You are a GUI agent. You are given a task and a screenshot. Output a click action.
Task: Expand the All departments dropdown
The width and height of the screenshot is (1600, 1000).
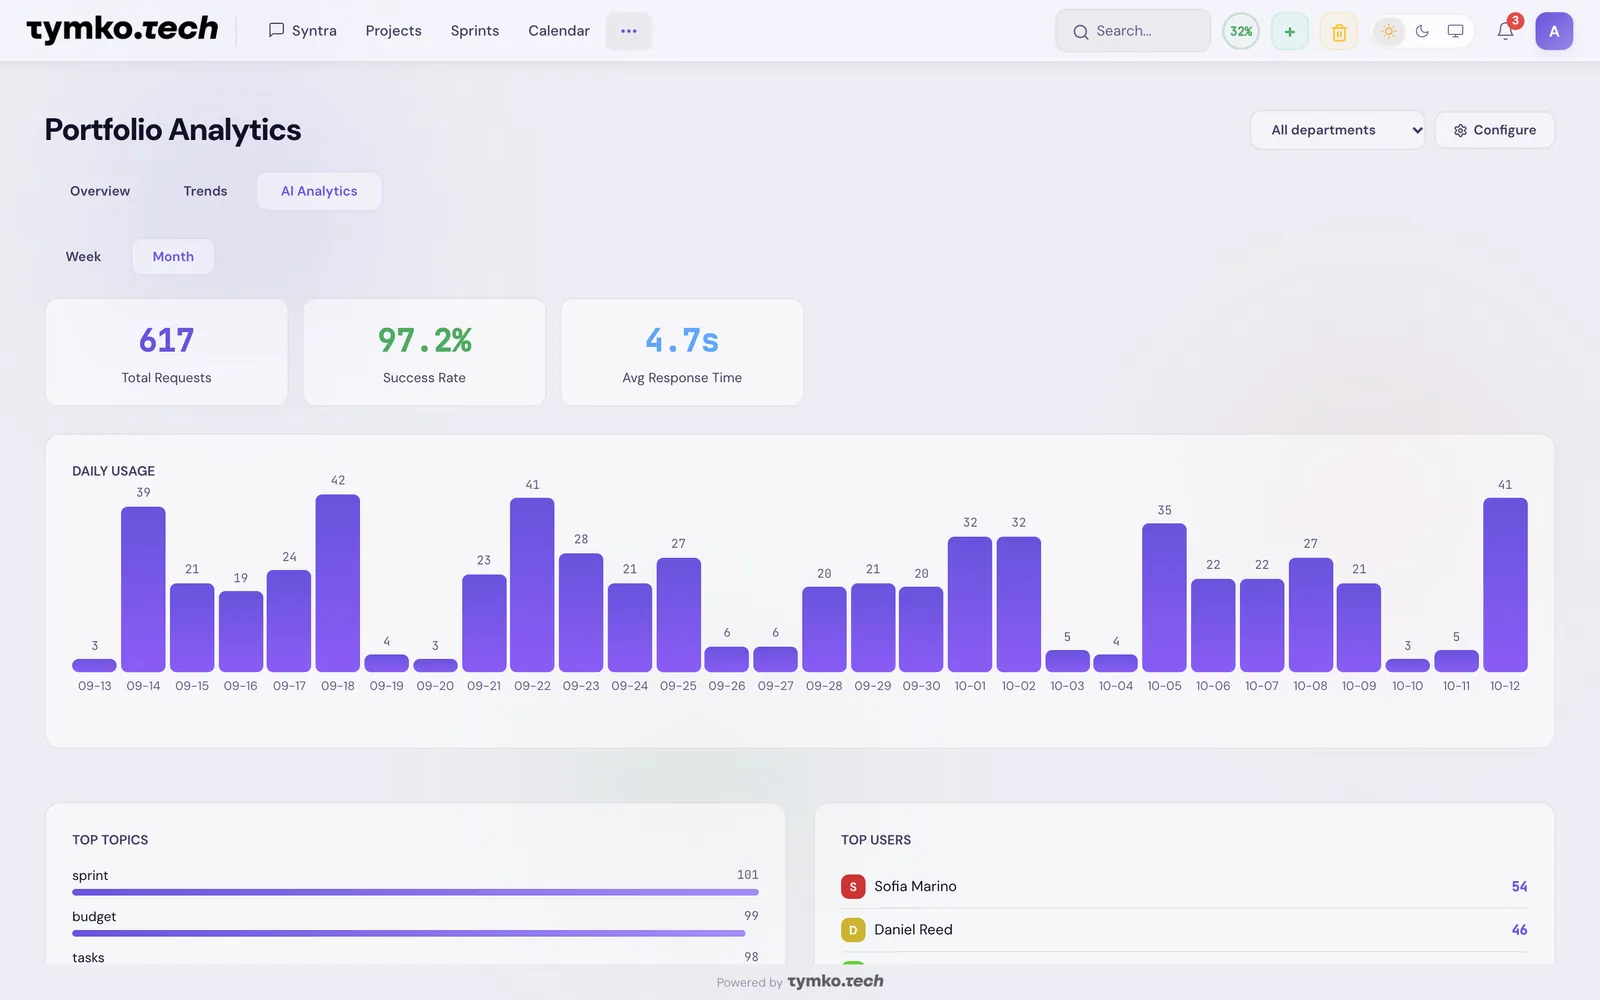pos(1337,130)
